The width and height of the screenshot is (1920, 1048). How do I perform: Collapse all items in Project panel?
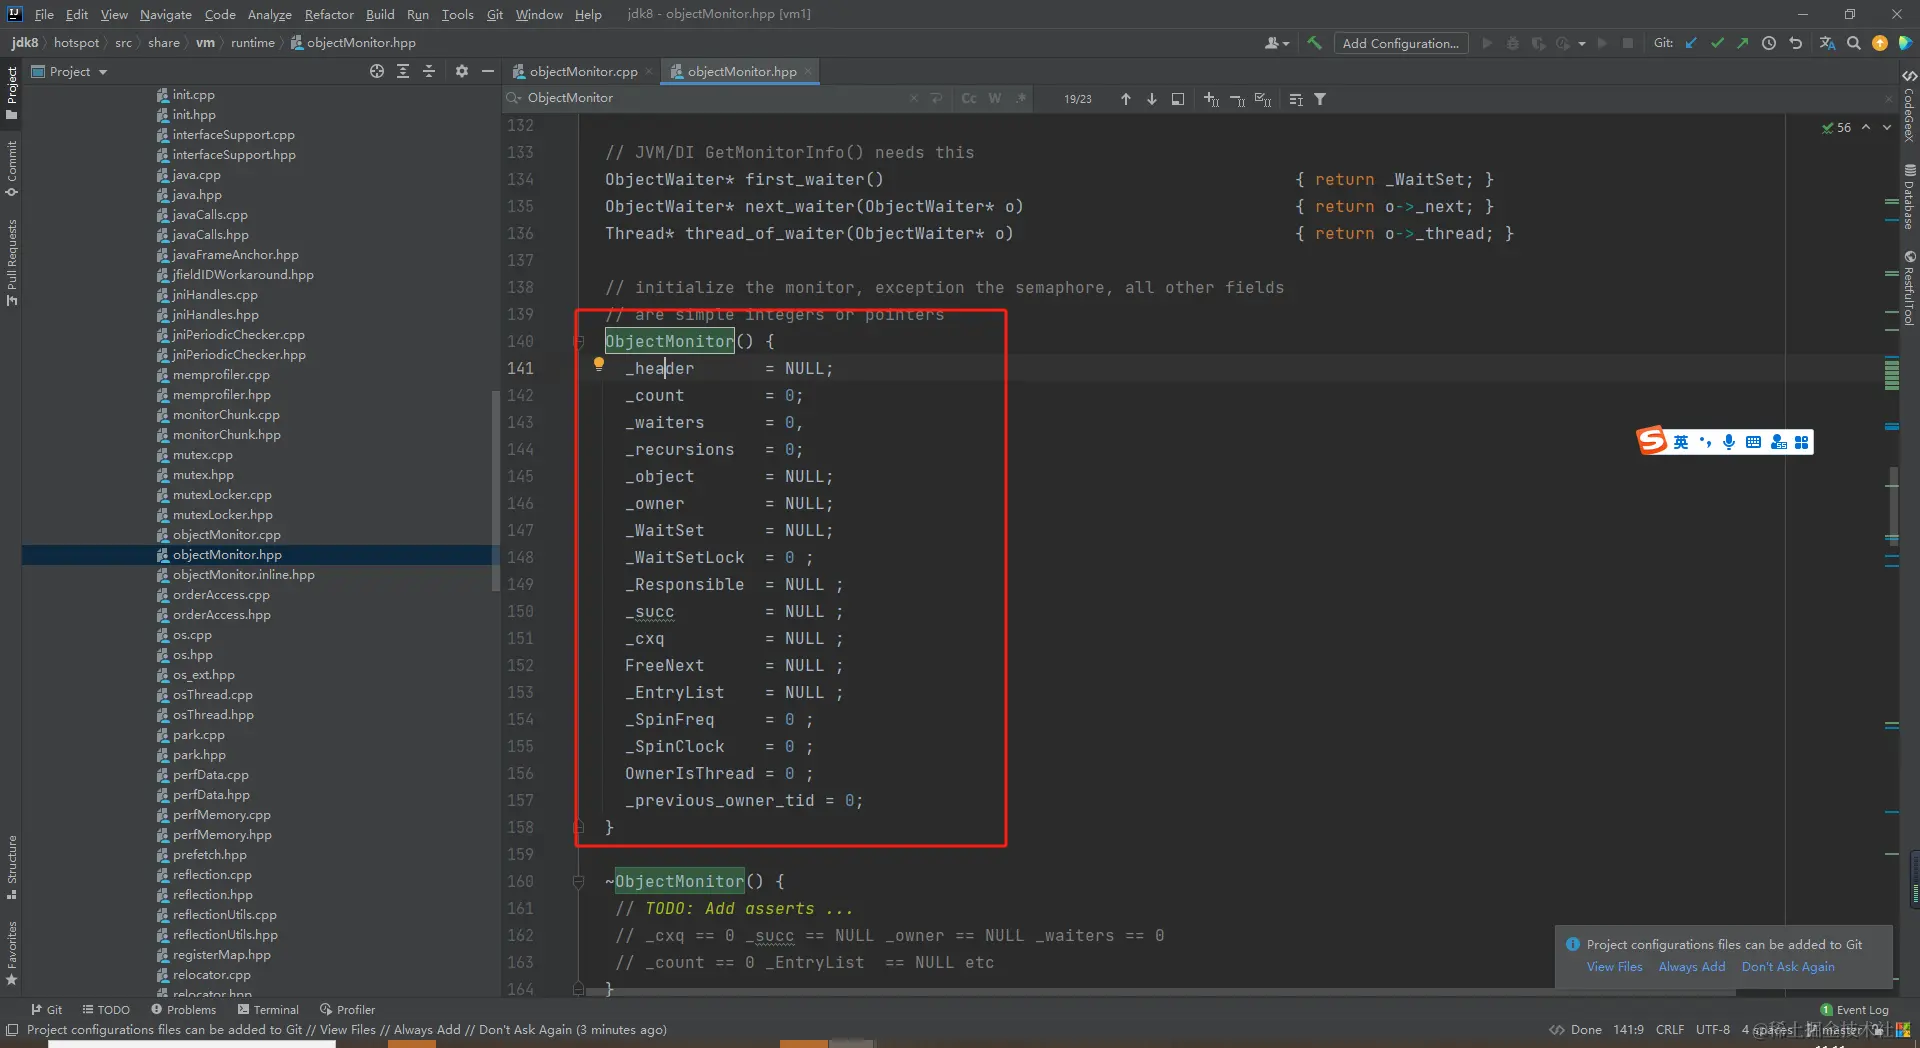tap(429, 71)
